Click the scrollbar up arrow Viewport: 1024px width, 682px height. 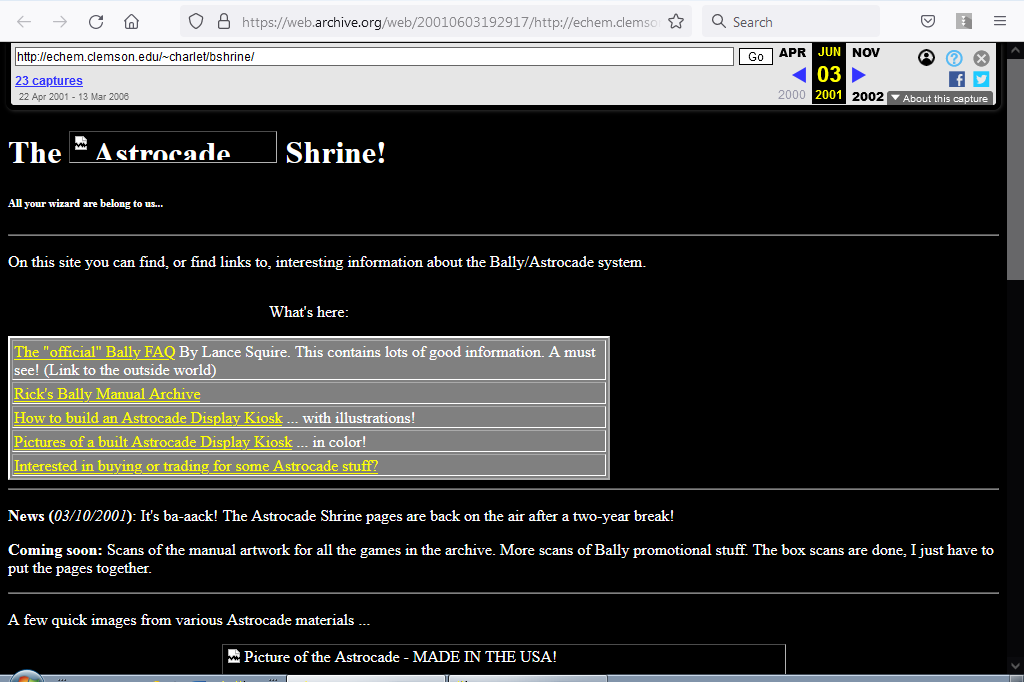pyautogui.click(x=1016, y=50)
